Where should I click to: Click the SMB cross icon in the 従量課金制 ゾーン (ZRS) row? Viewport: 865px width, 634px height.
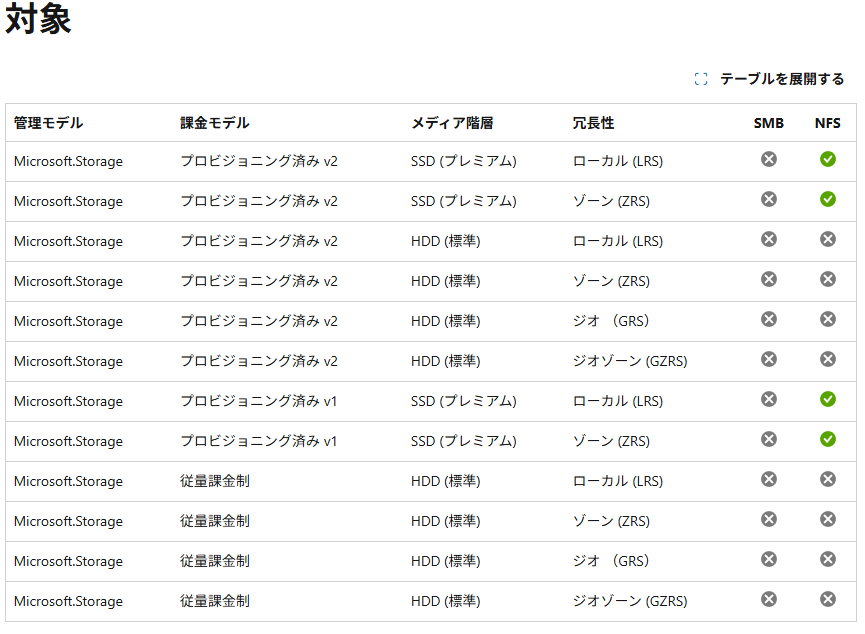[768, 519]
